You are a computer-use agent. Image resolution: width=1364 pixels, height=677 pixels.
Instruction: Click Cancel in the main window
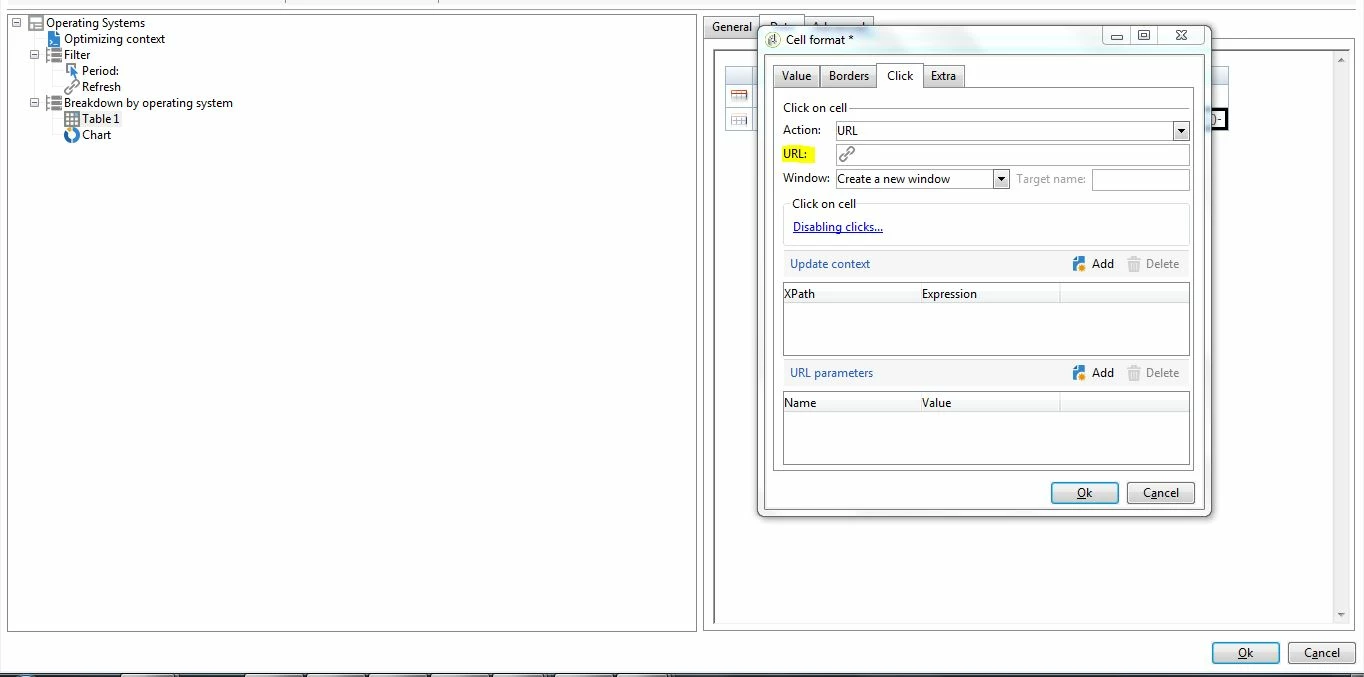[1322, 653]
